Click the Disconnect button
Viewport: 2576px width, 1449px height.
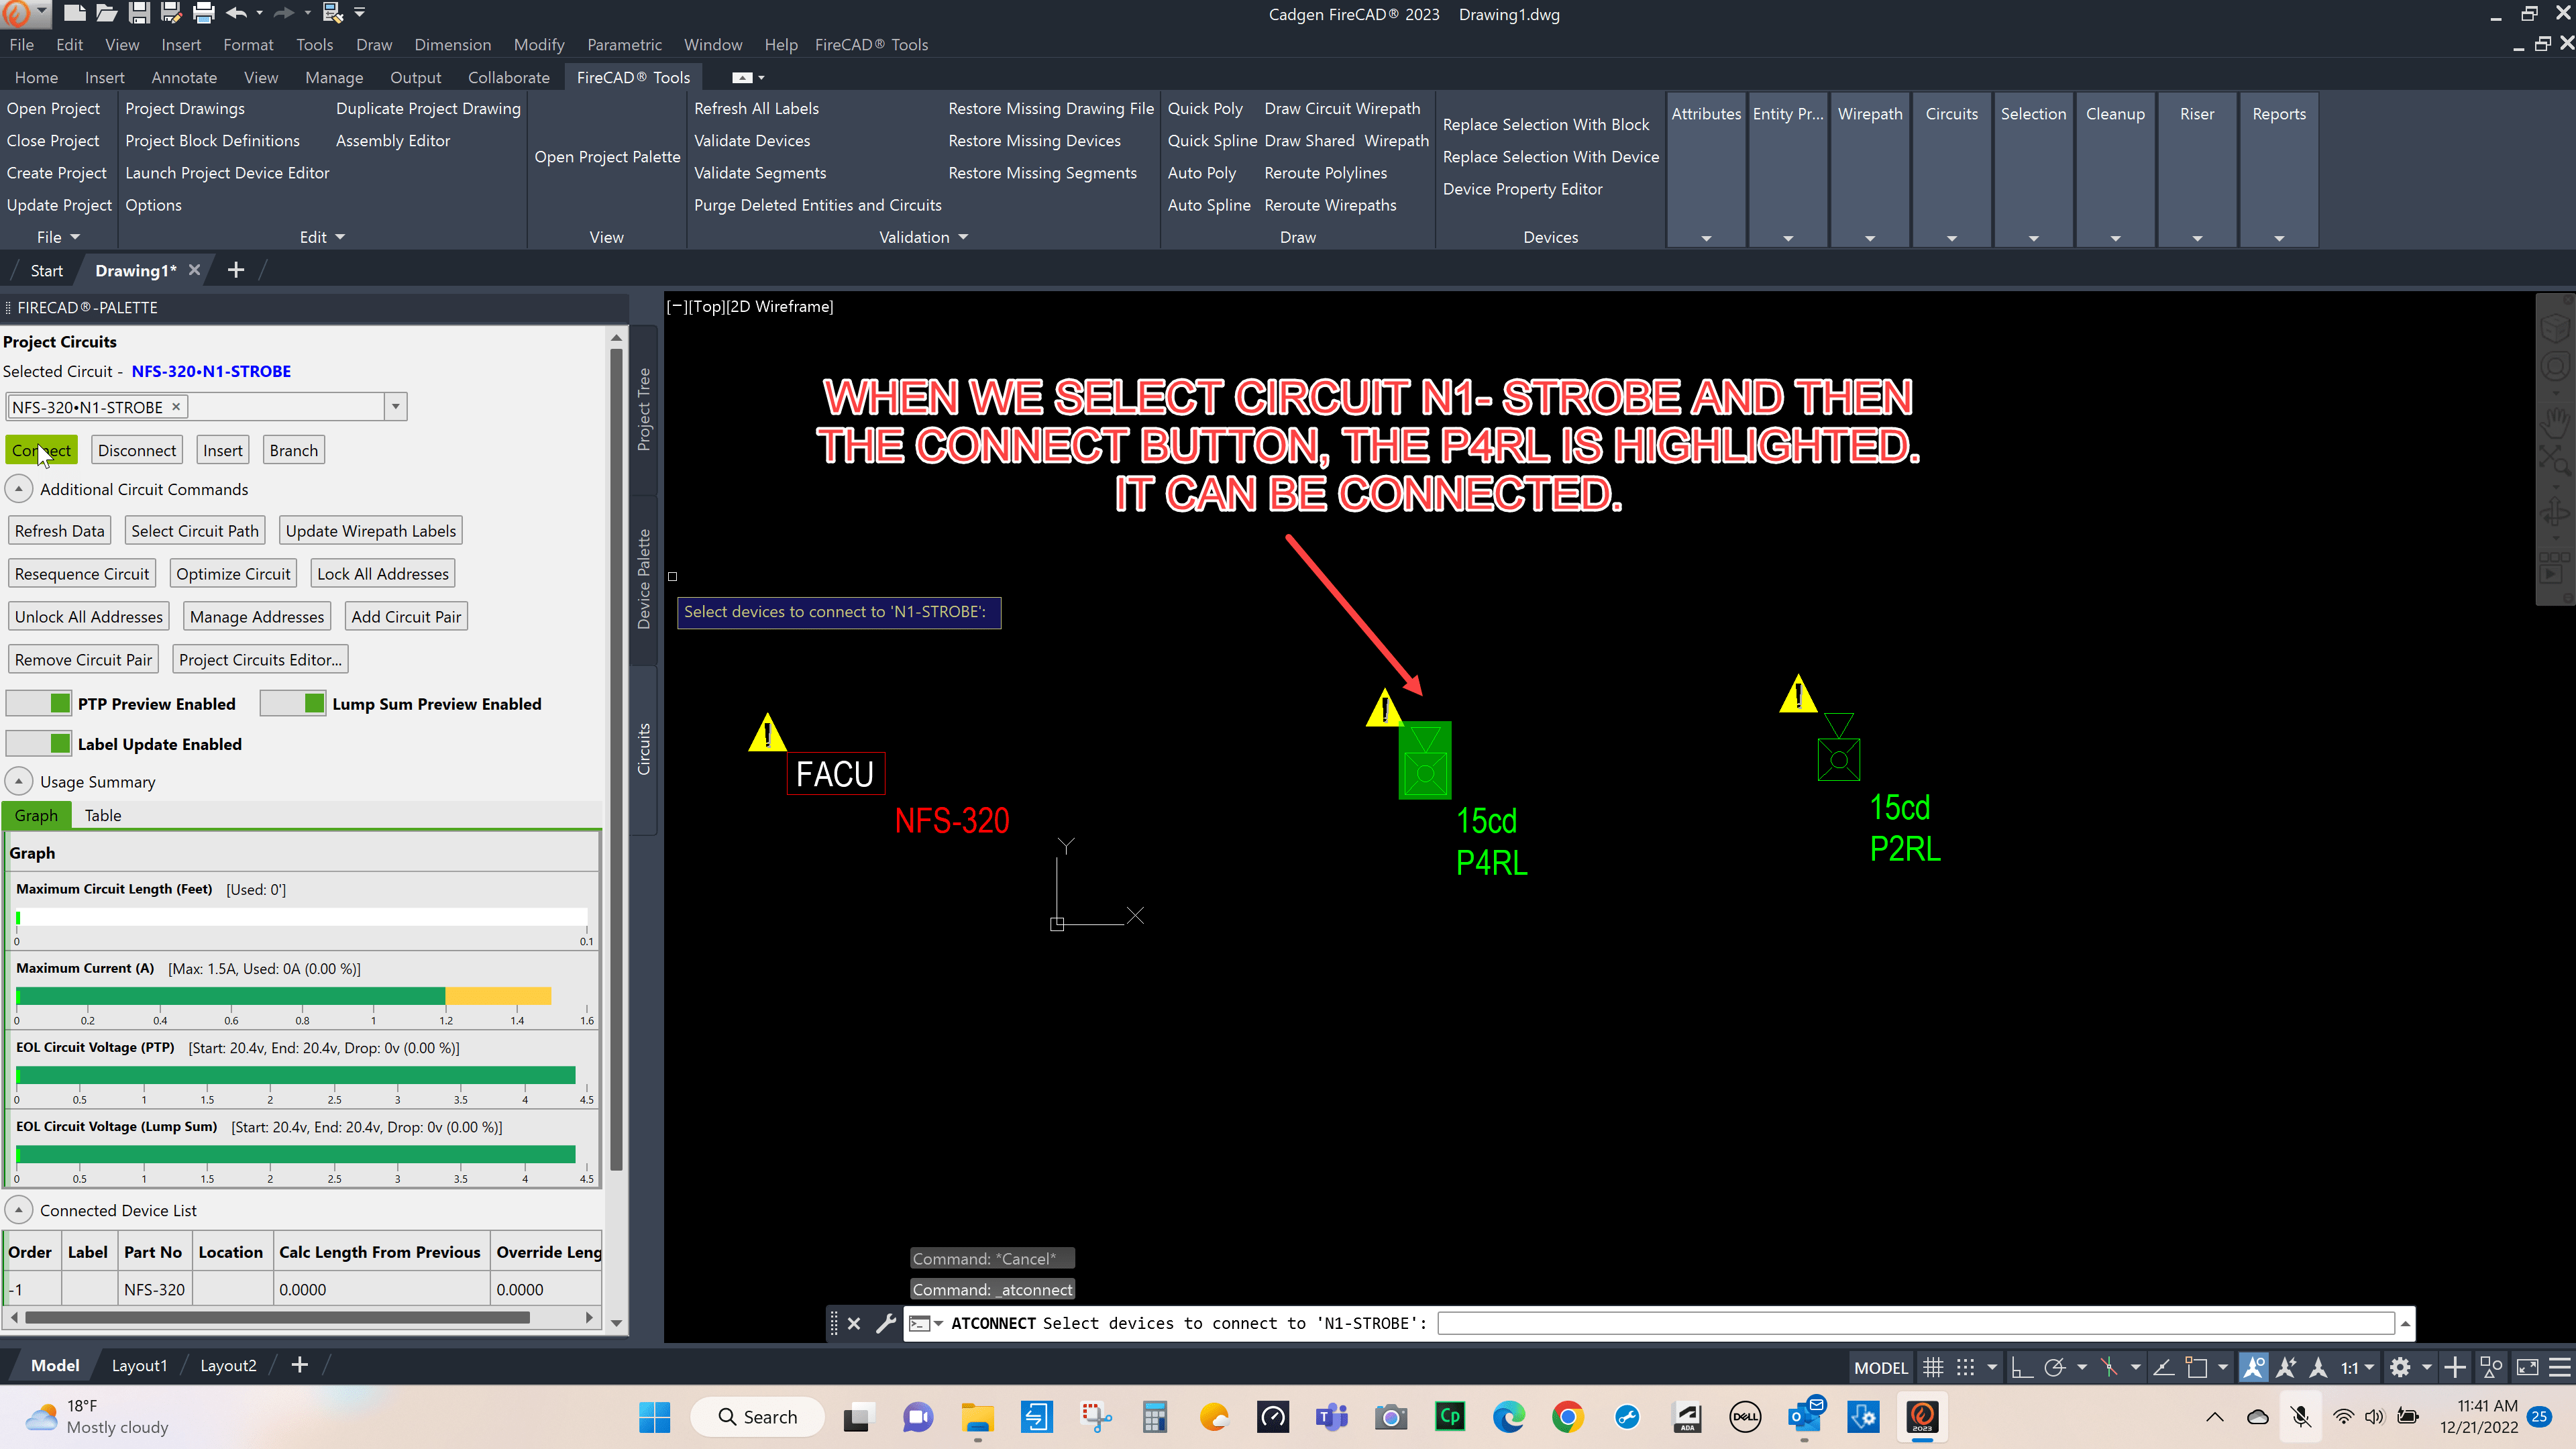click(136, 449)
